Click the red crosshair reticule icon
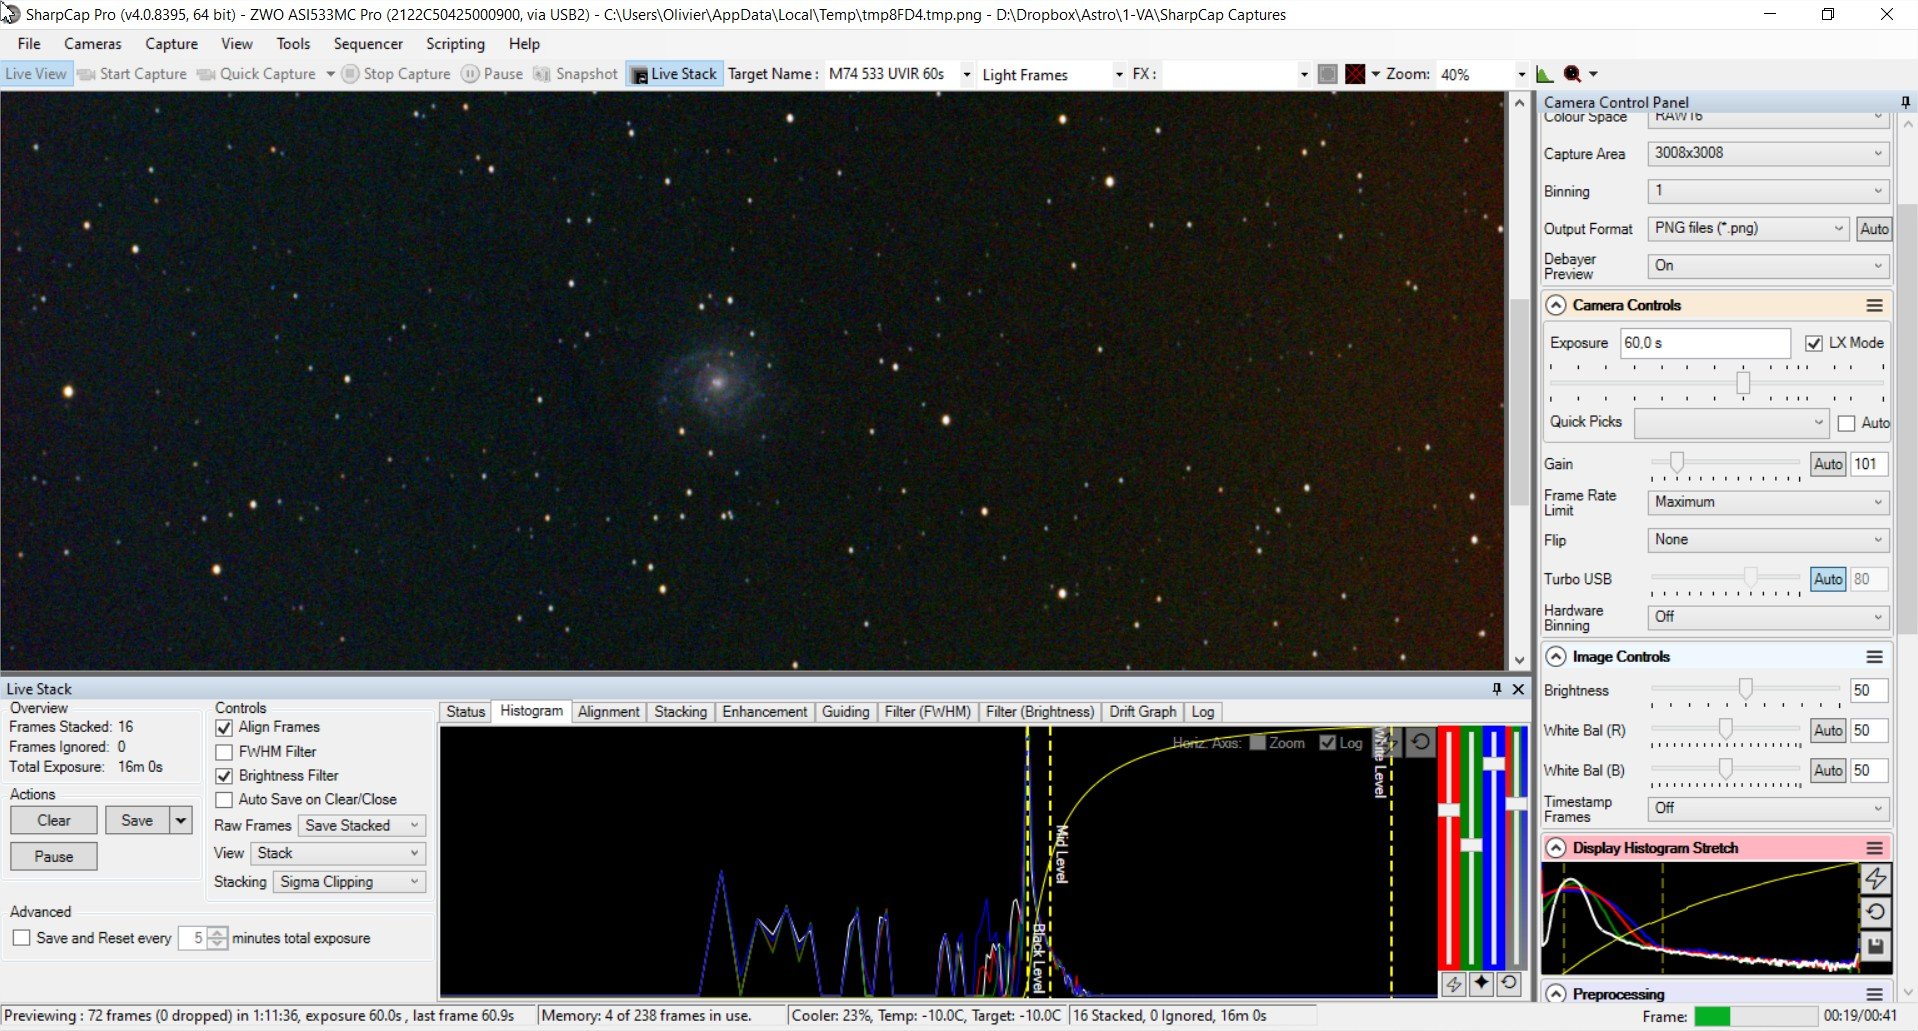Viewport: 1918px width, 1031px height. [x=1355, y=74]
